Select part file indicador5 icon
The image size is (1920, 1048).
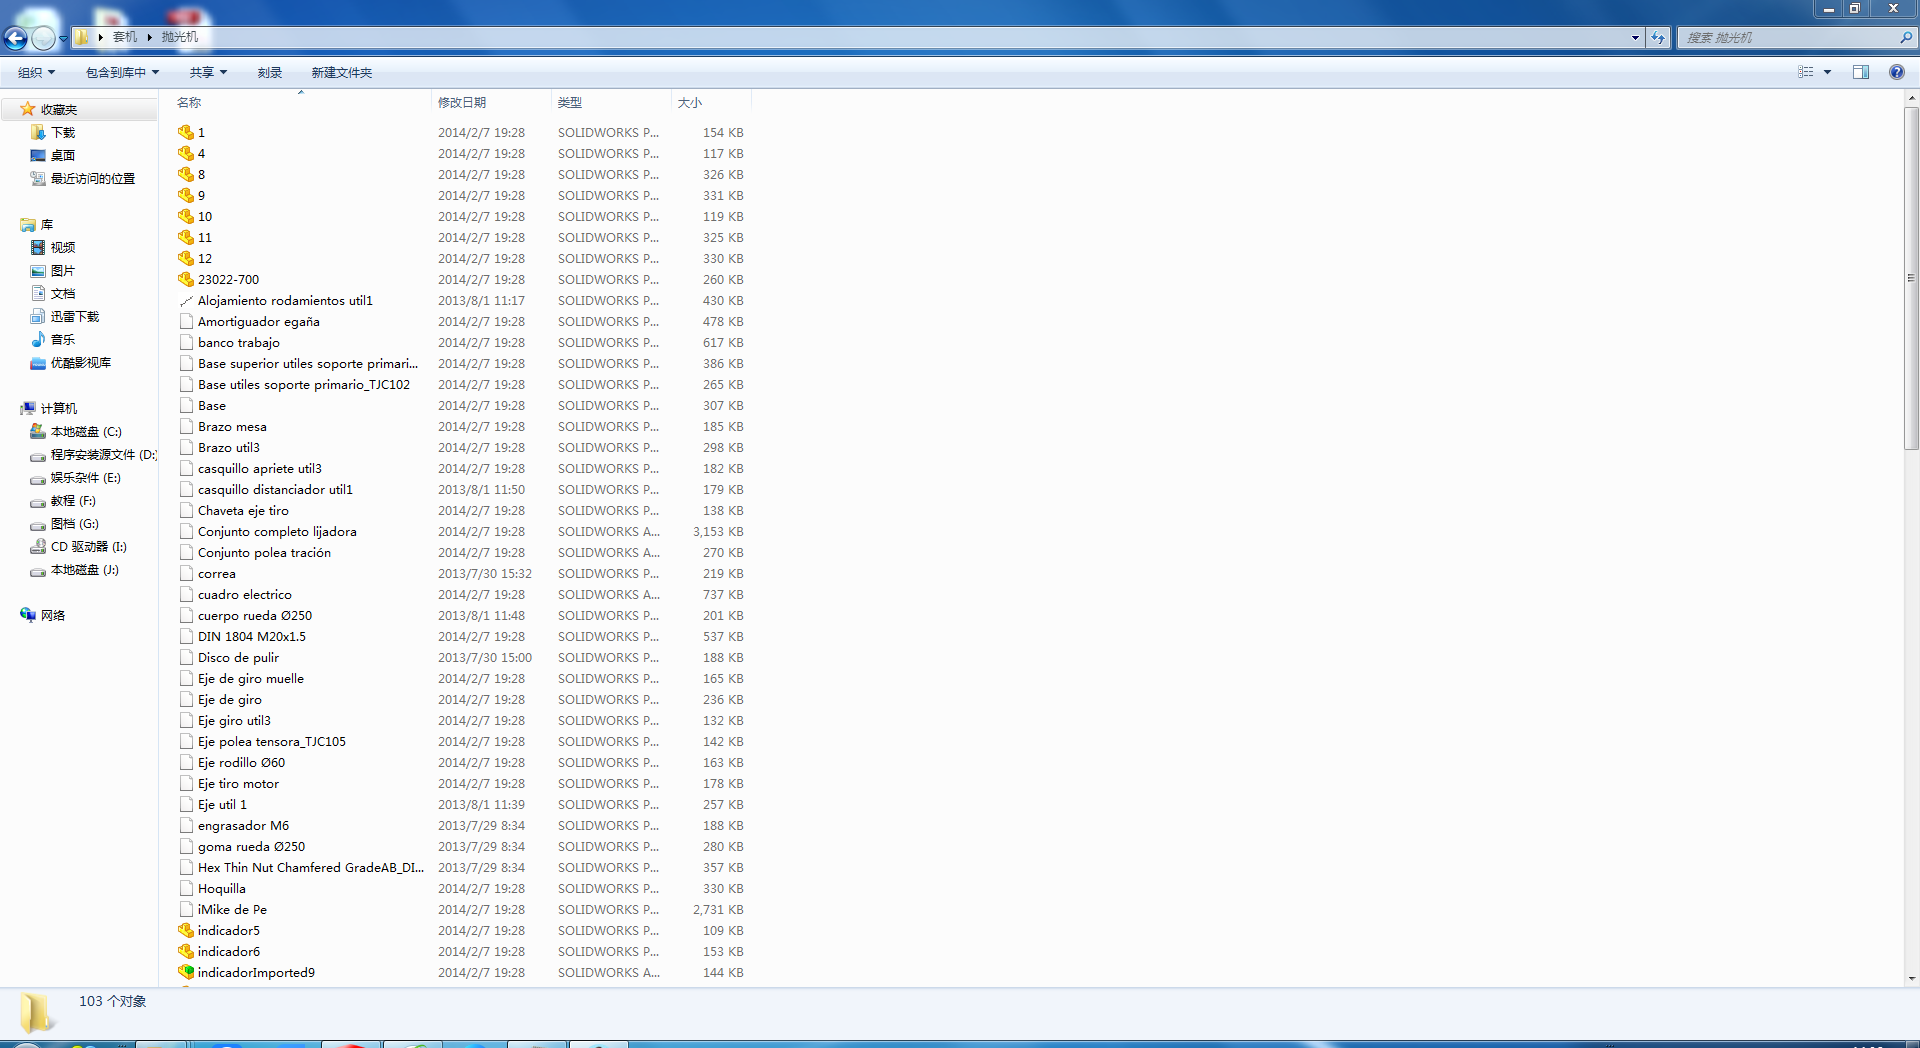tap(186, 930)
